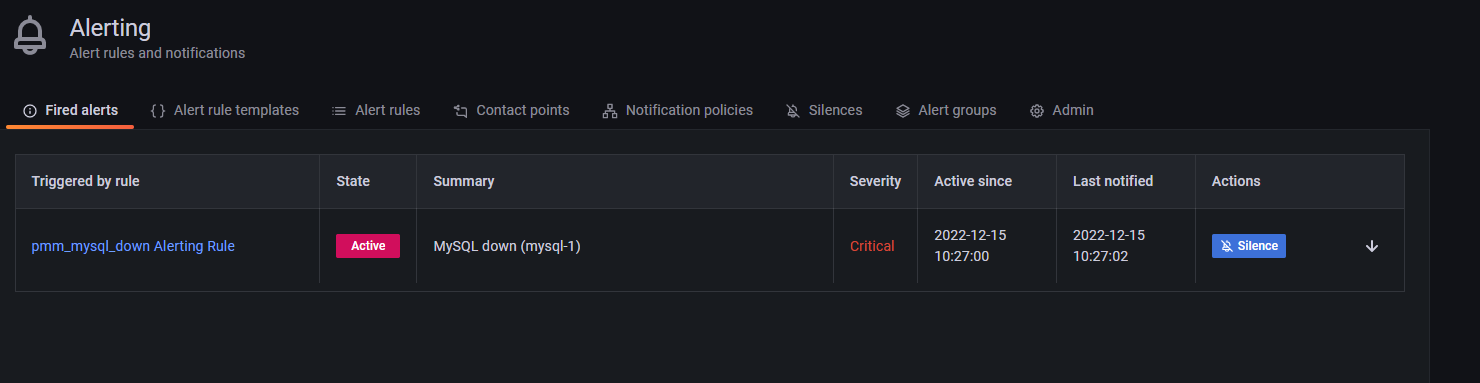This screenshot has width=1480, height=383.
Task: Open the Contact points tab
Action: (x=512, y=111)
